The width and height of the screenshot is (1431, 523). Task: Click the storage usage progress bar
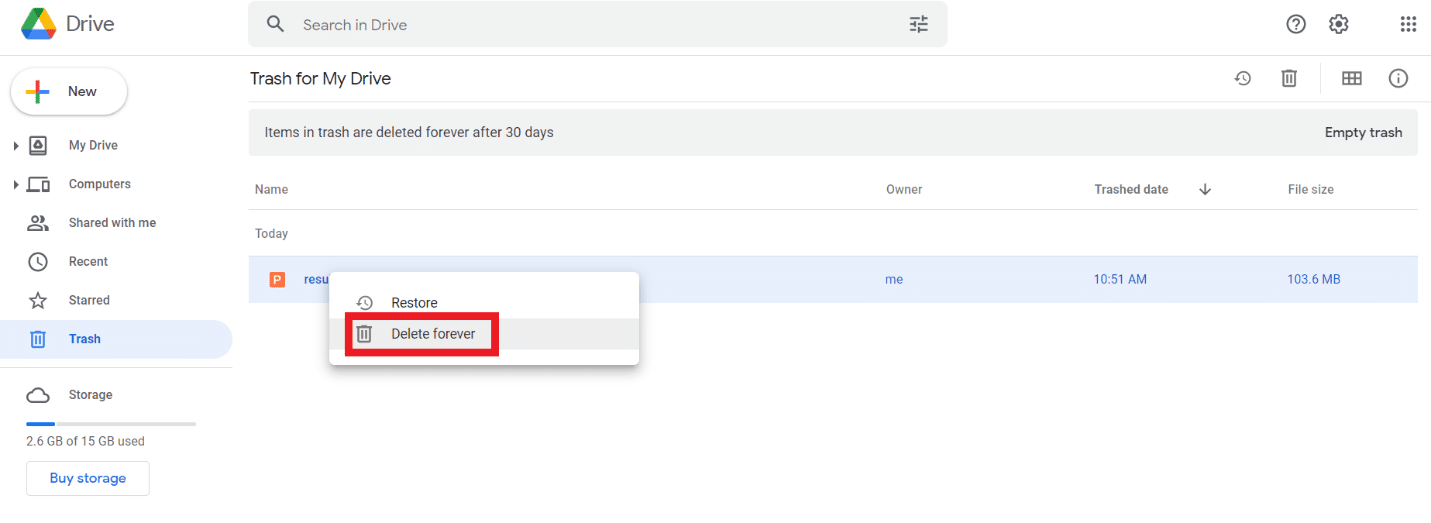[111, 424]
